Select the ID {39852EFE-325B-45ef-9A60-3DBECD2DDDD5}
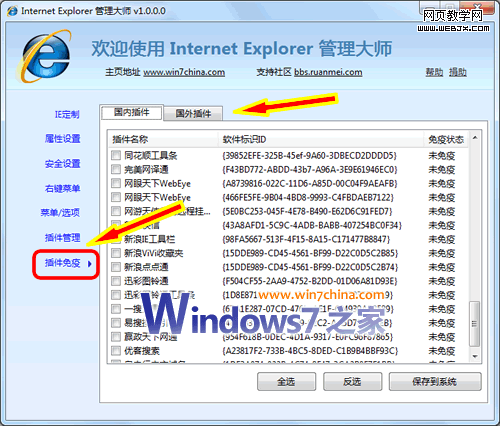The width and height of the screenshot is (500, 426). [x=309, y=156]
